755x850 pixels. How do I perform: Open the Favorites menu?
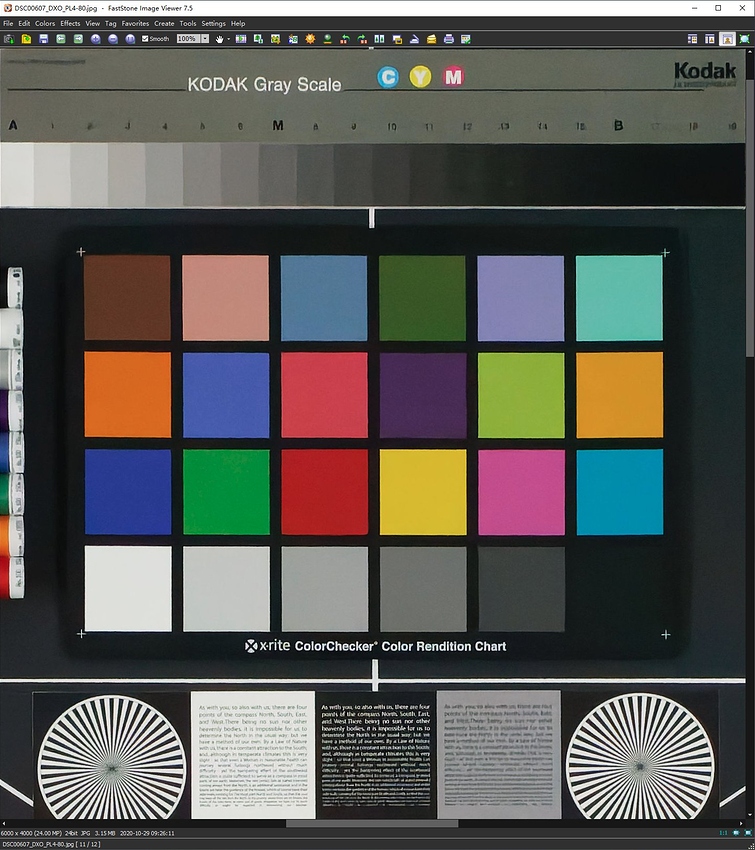point(135,23)
